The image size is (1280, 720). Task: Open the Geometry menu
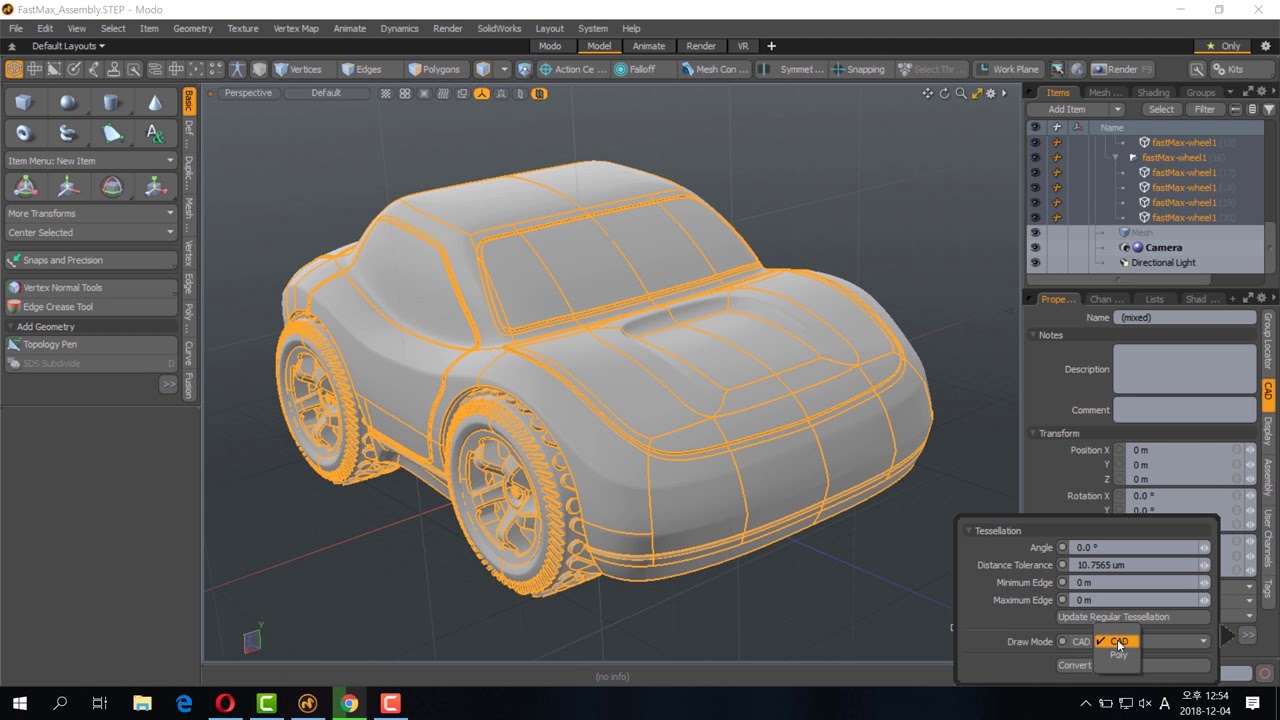point(193,28)
